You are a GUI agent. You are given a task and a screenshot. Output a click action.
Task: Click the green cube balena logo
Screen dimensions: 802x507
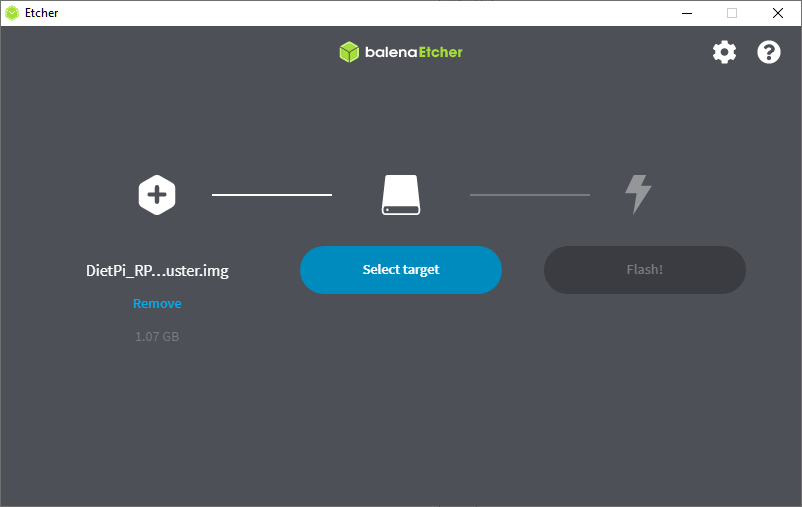click(349, 52)
